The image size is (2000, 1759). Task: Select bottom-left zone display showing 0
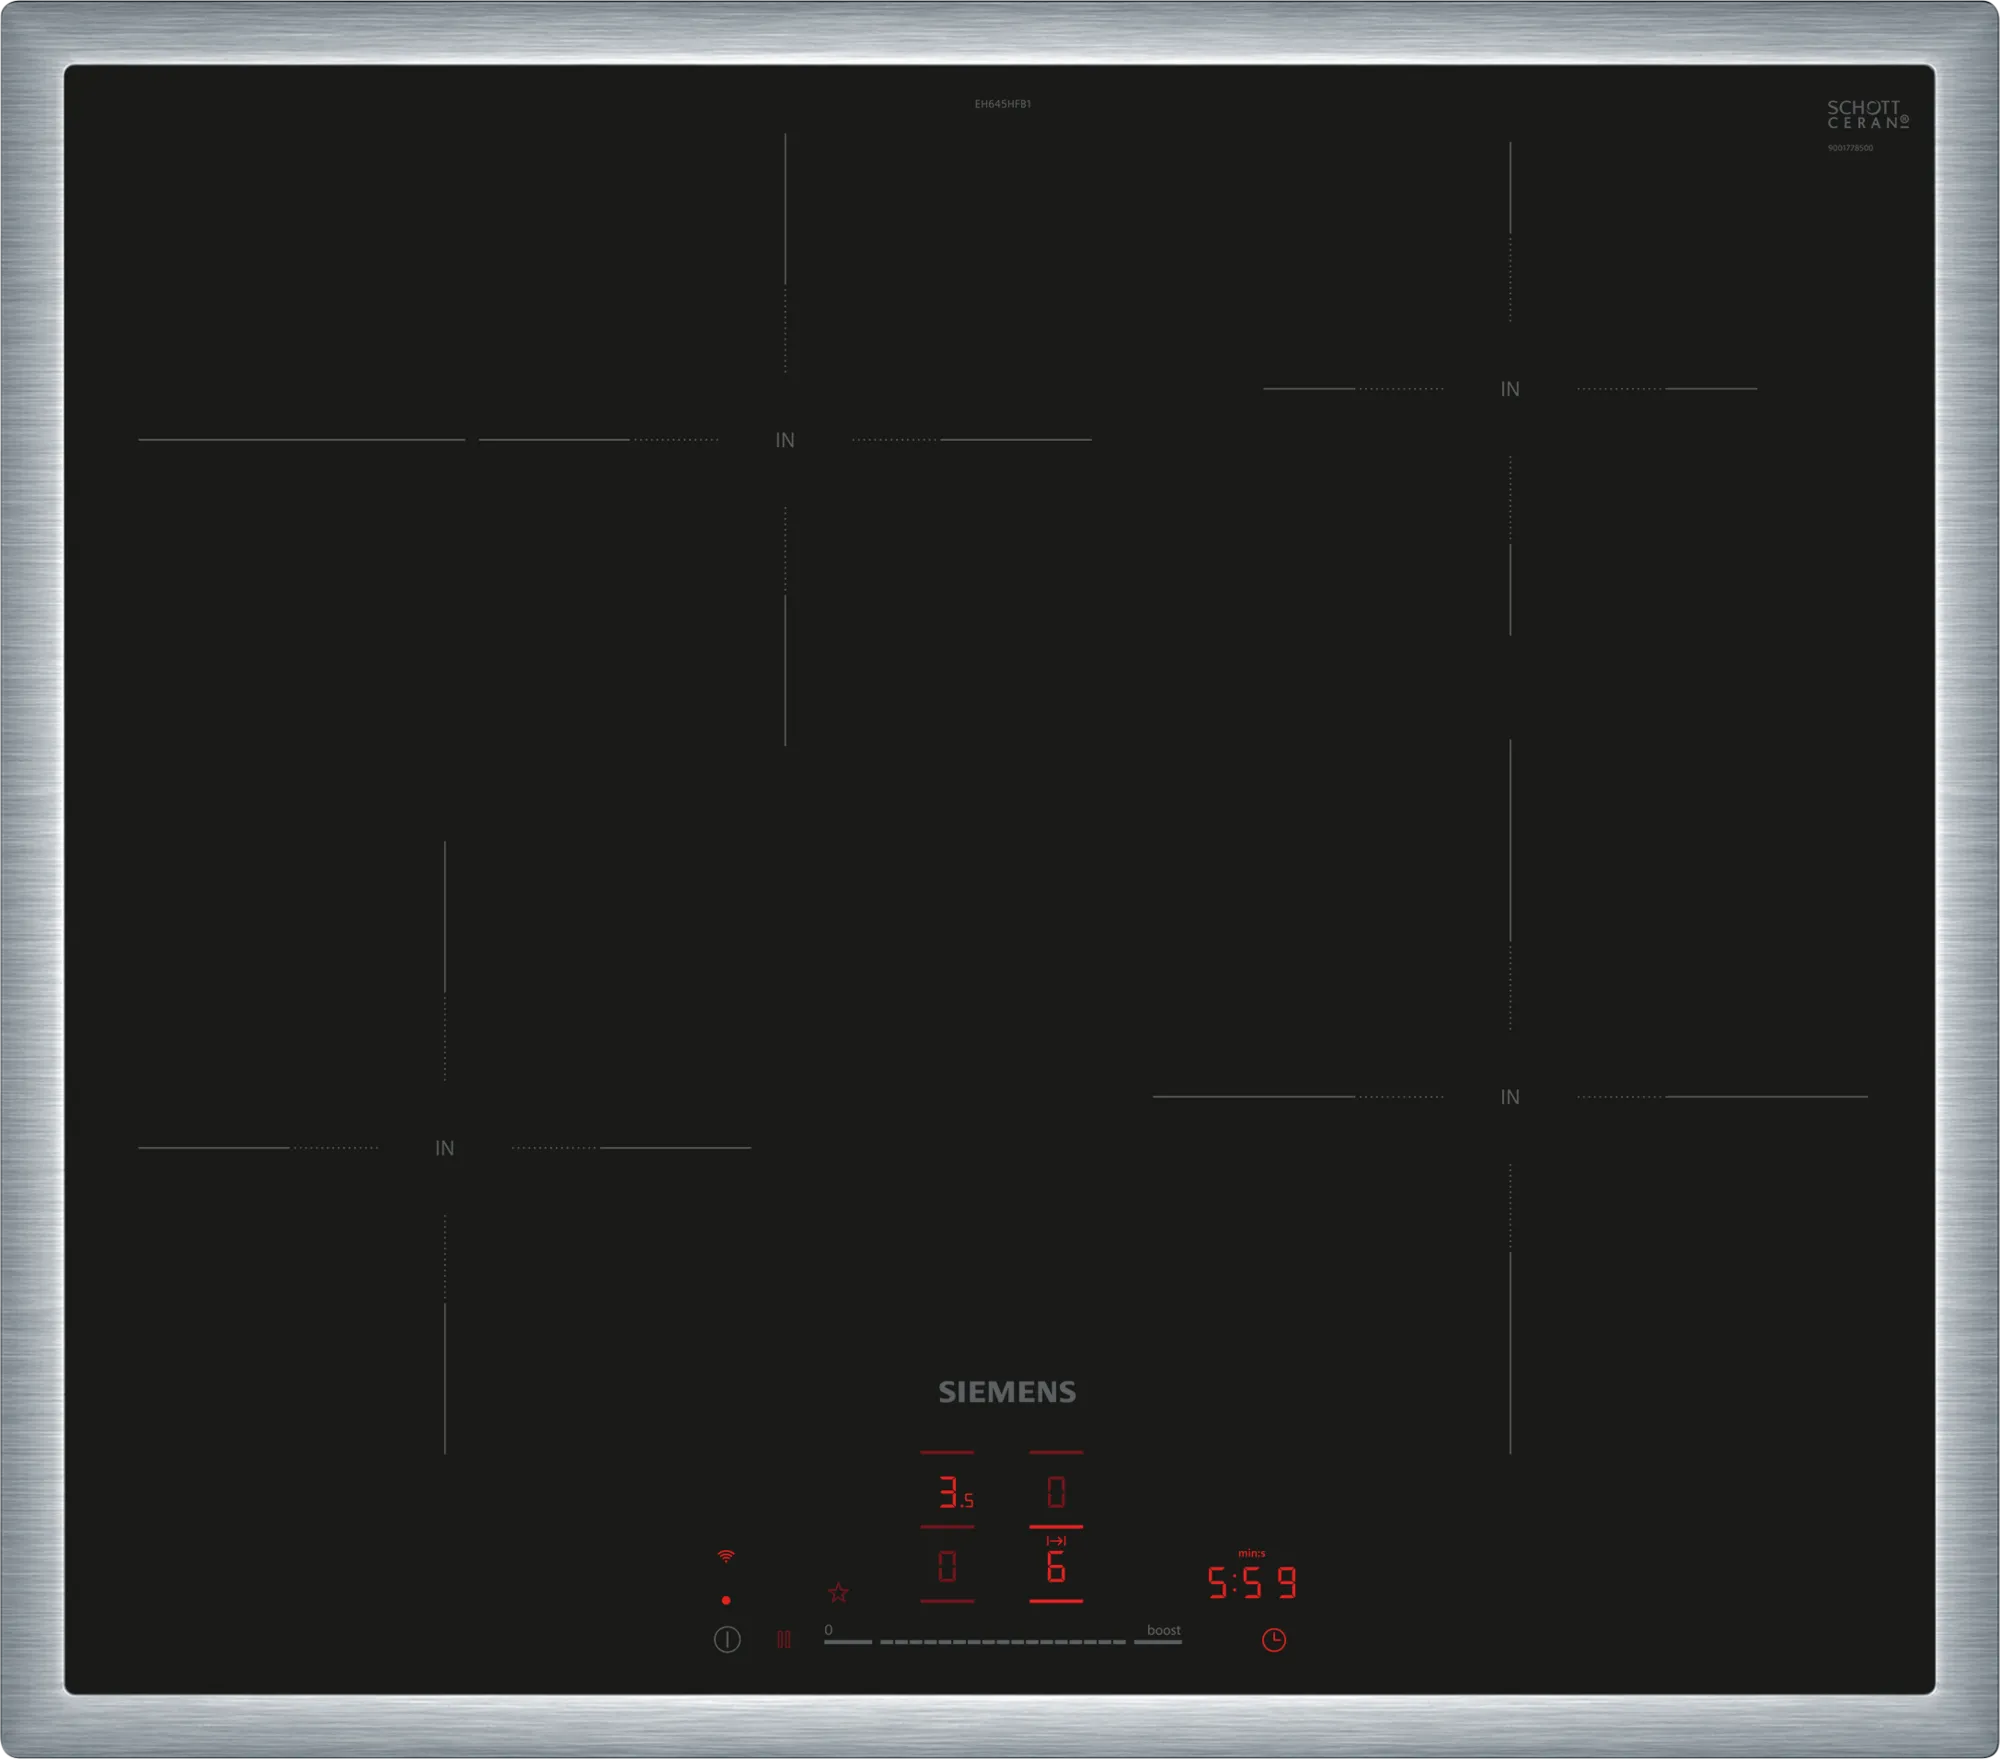pyautogui.click(x=947, y=1566)
